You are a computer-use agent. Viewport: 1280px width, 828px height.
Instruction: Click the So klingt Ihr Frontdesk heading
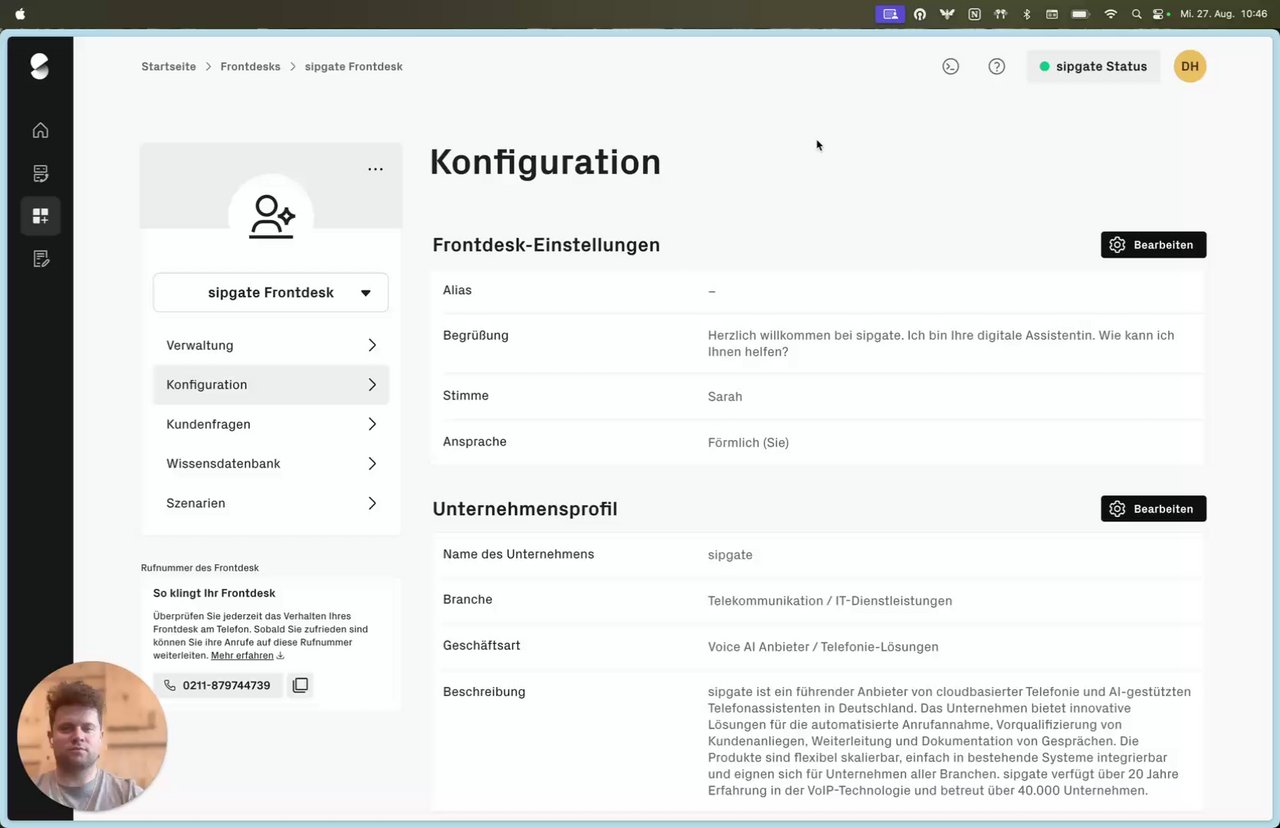[214, 593]
